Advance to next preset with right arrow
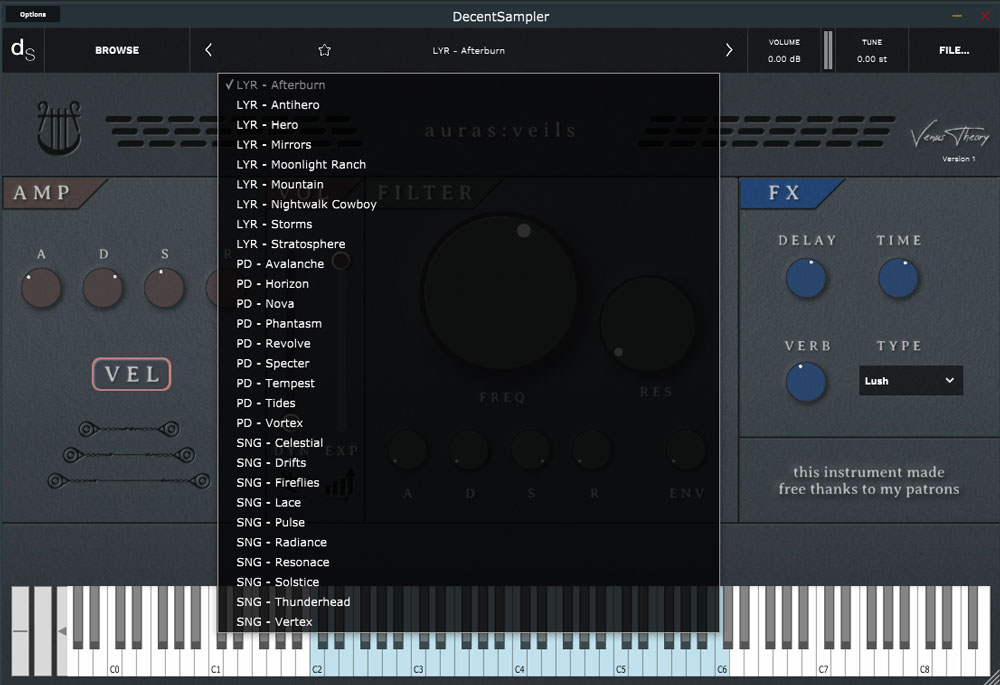The image size is (1000, 685). tap(729, 50)
